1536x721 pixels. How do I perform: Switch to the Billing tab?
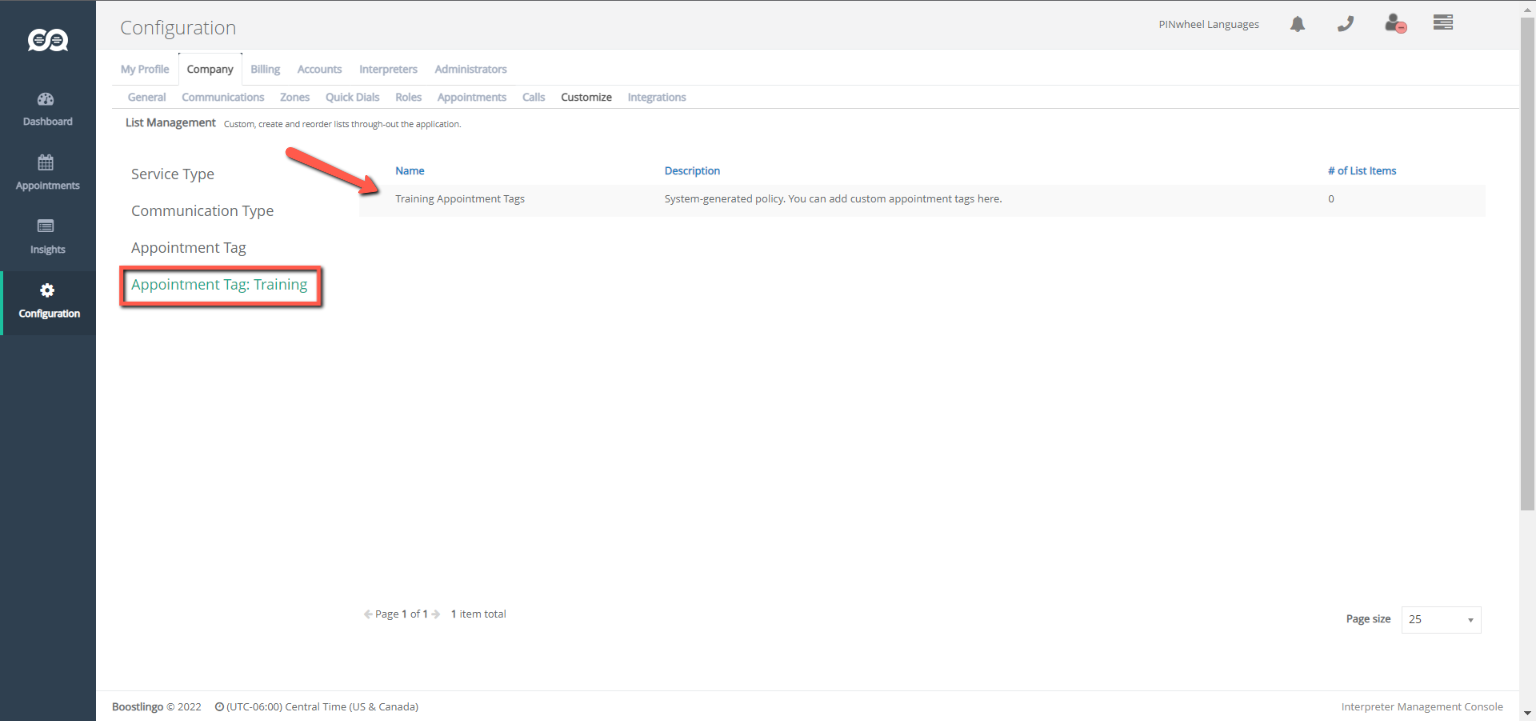pos(265,69)
